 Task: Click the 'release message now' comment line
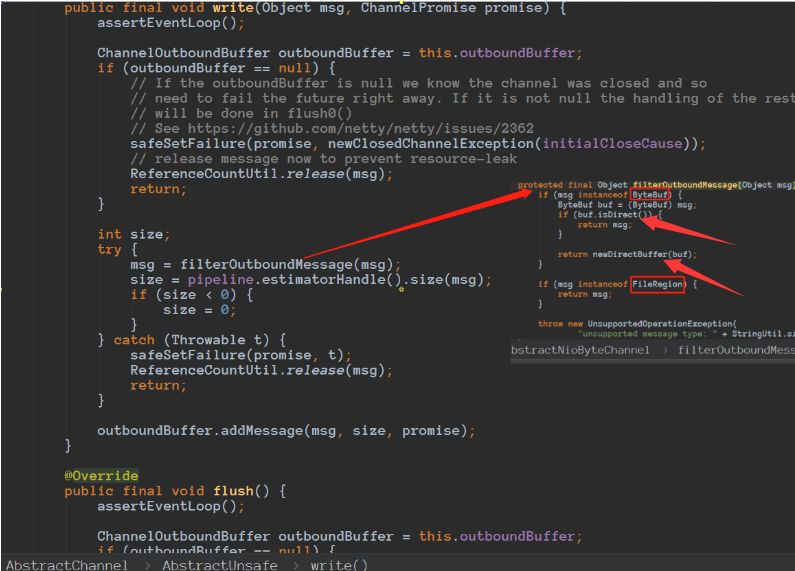point(323,159)
